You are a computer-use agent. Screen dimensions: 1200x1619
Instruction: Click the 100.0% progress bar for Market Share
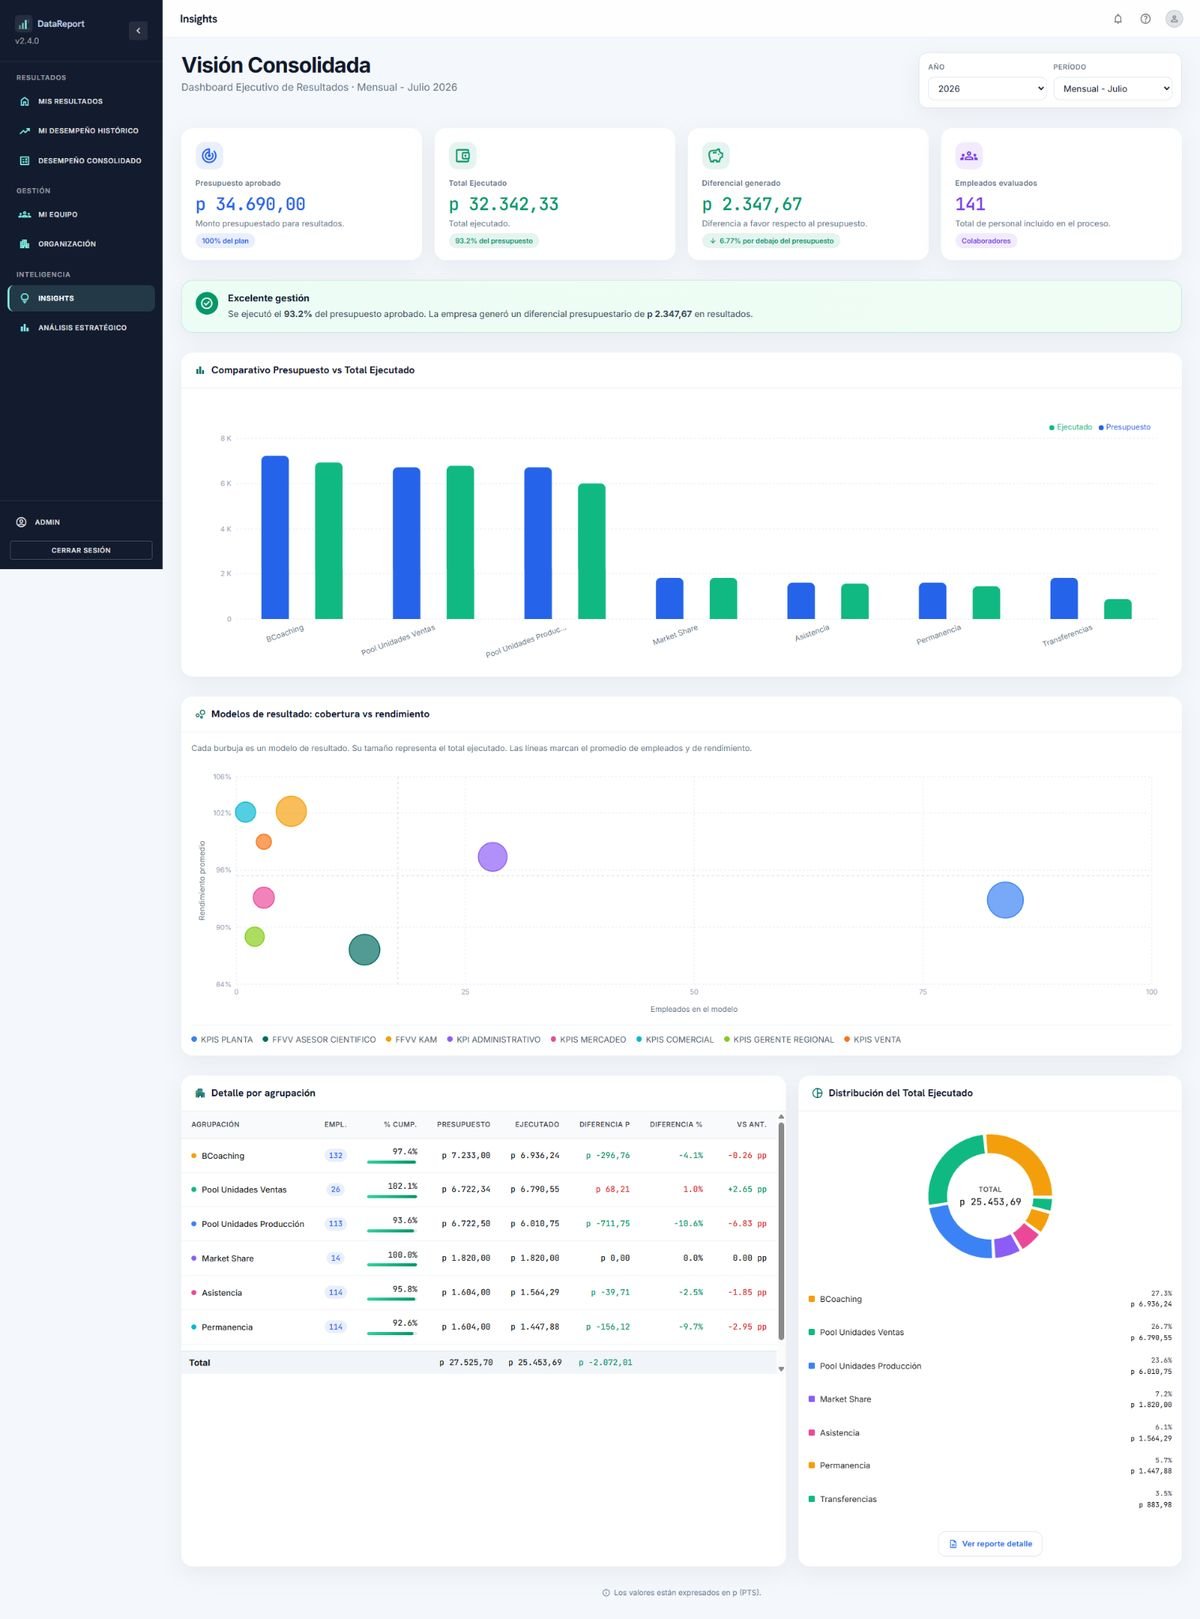[x=392, y=1265]
